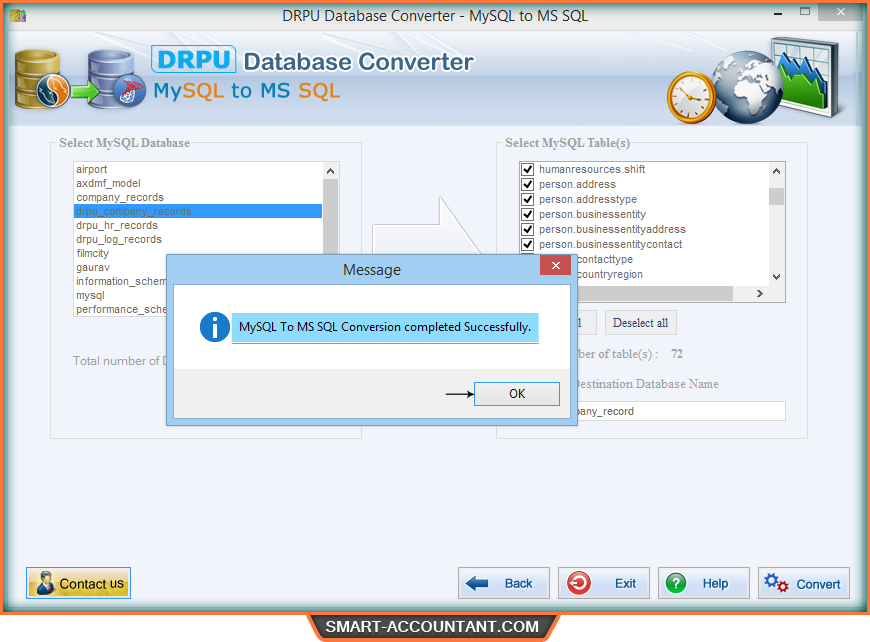
Task: Minimize the Database Converter window
Action: [778, 12]
